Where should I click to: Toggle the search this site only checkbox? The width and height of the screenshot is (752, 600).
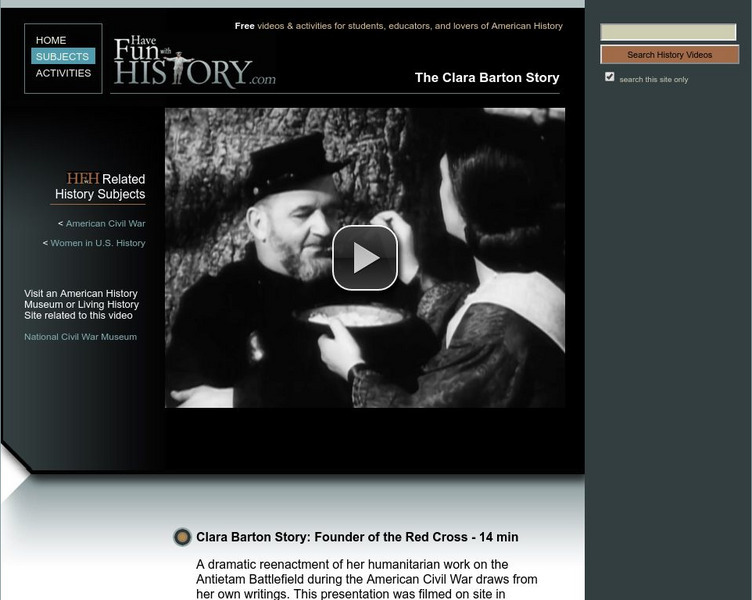[x=610, y=77]
